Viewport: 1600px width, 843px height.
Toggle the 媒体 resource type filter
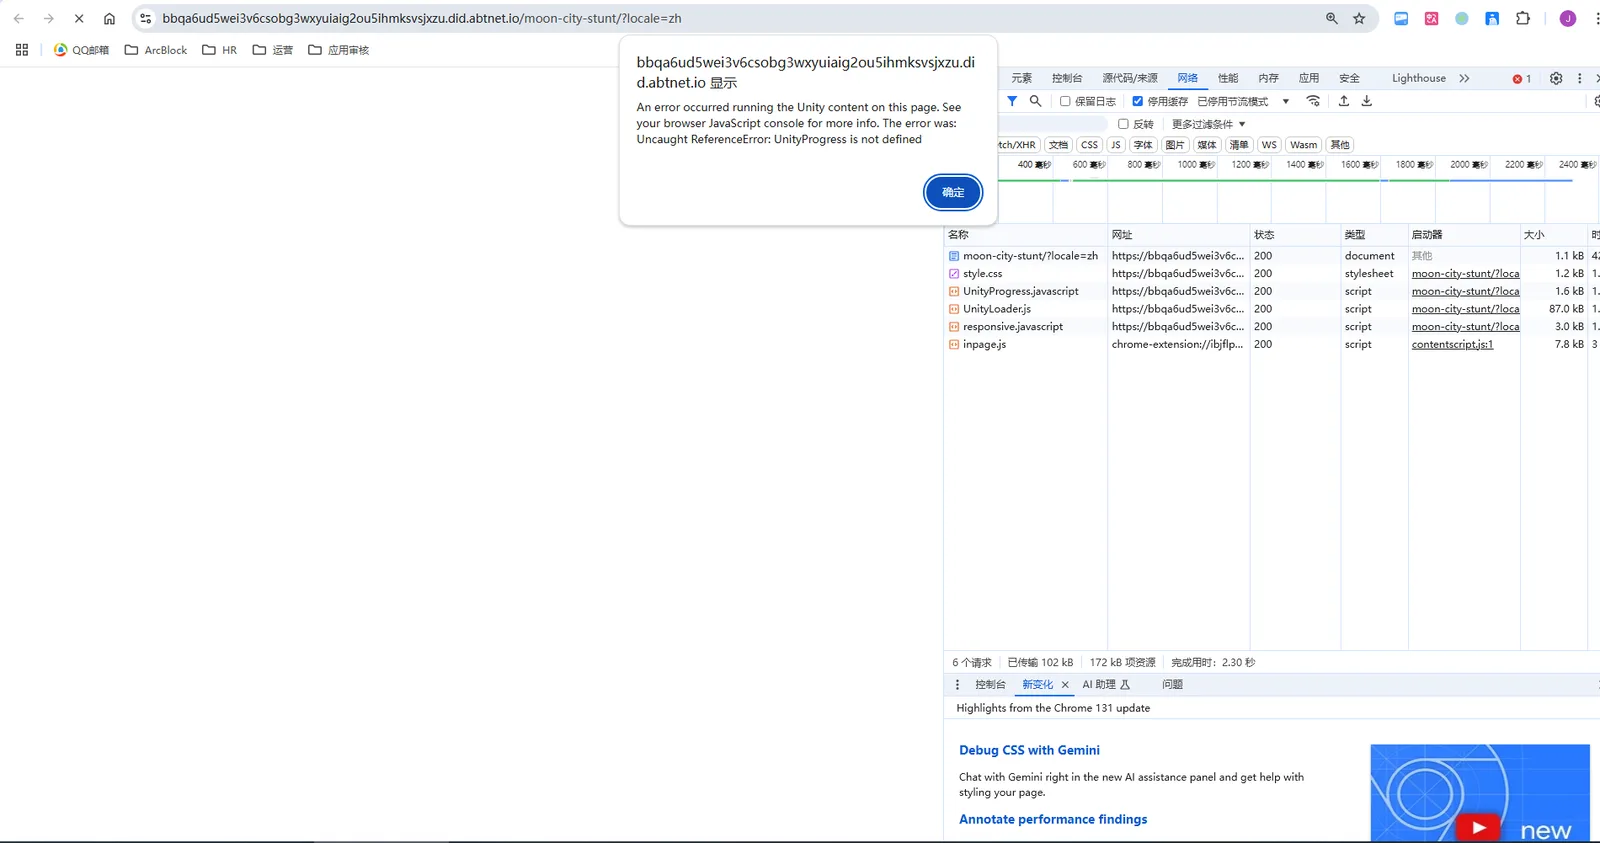pyautogui.click(x=1207, y=145)
